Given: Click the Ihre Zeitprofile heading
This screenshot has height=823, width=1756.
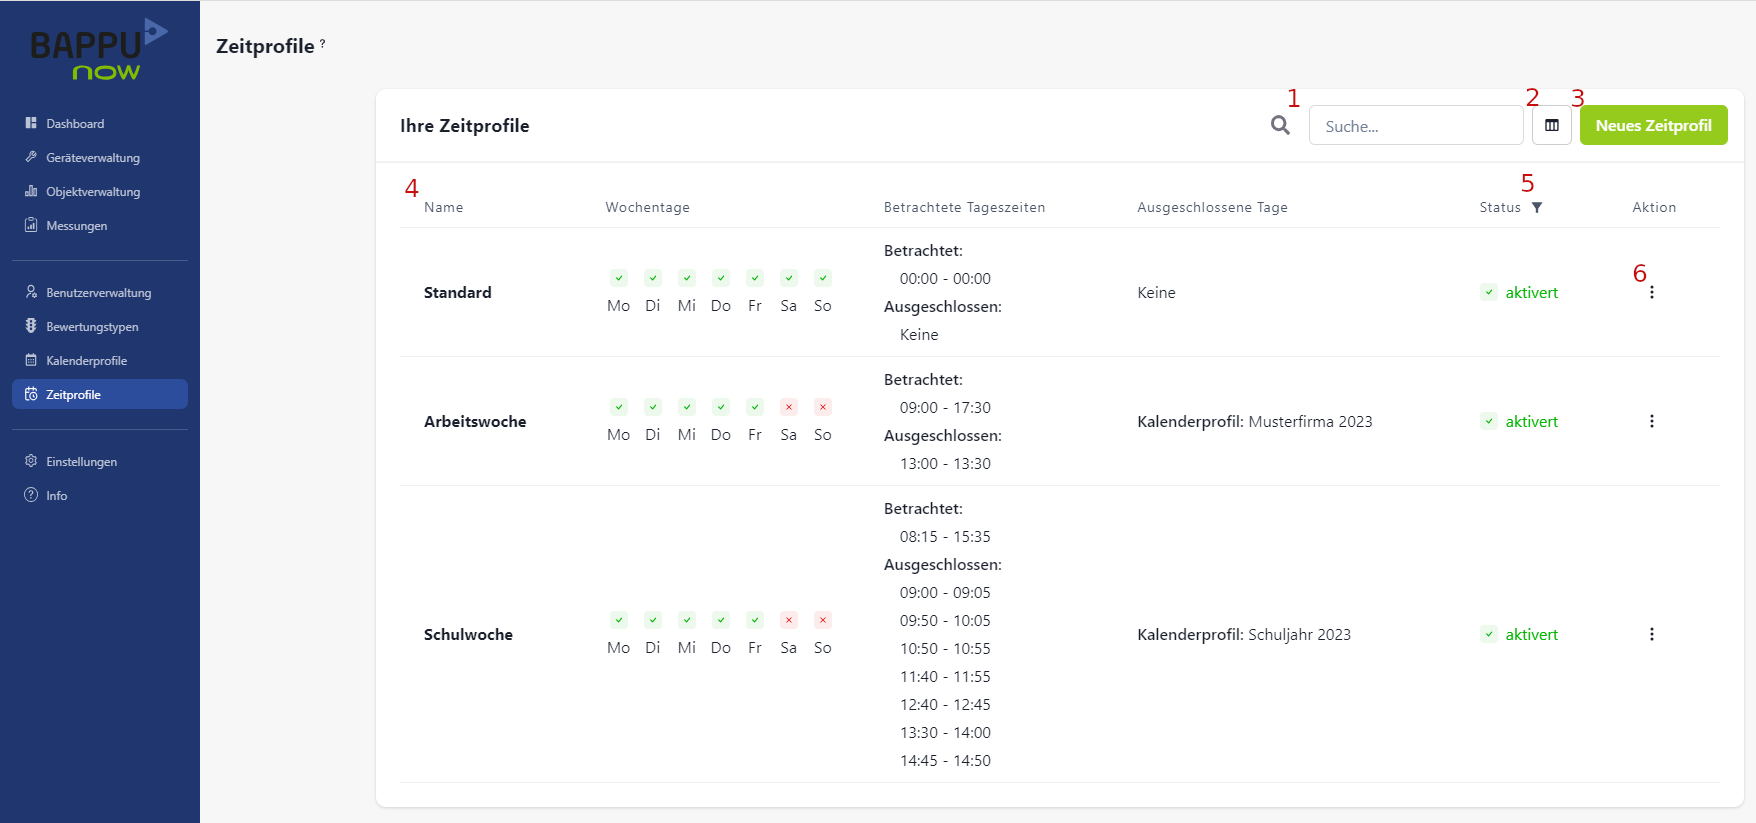Looking at the screenshot, I should point(465,125).
